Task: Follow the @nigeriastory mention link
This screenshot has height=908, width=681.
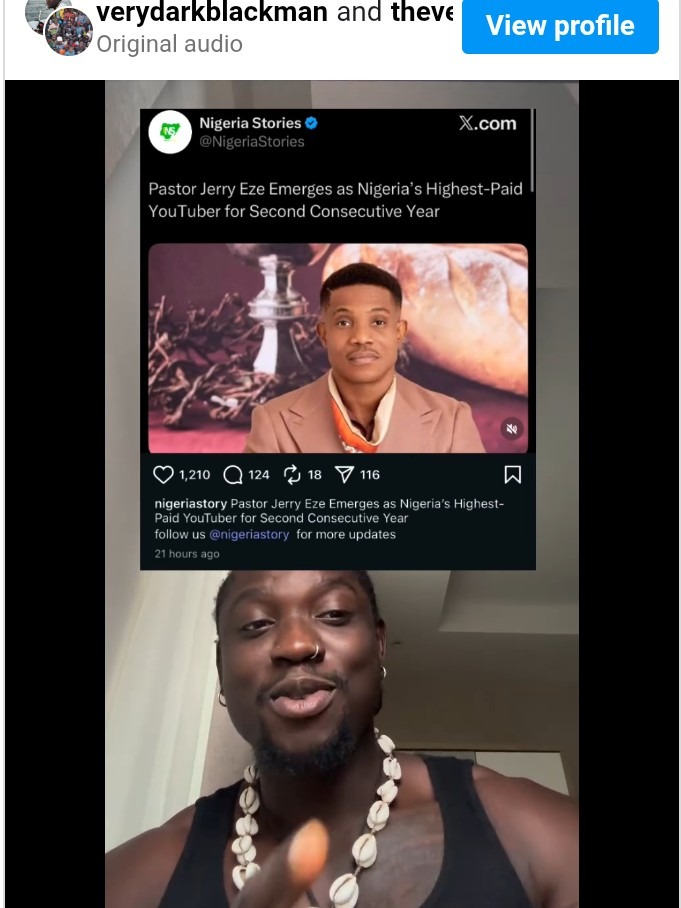Action: [x=249, y=534]
